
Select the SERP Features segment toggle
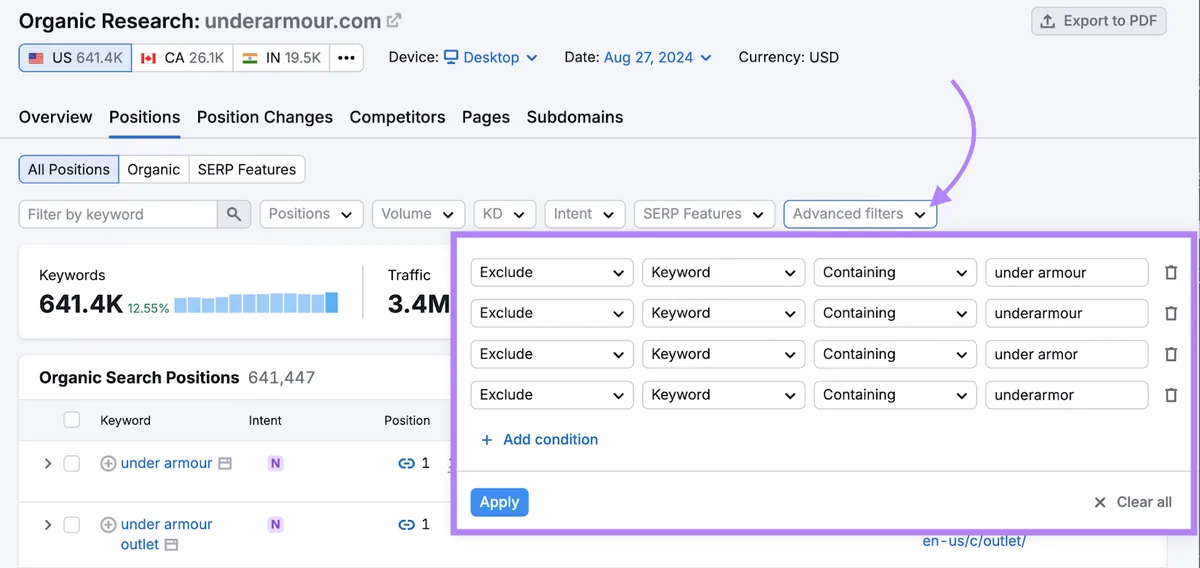pos(247,169)
